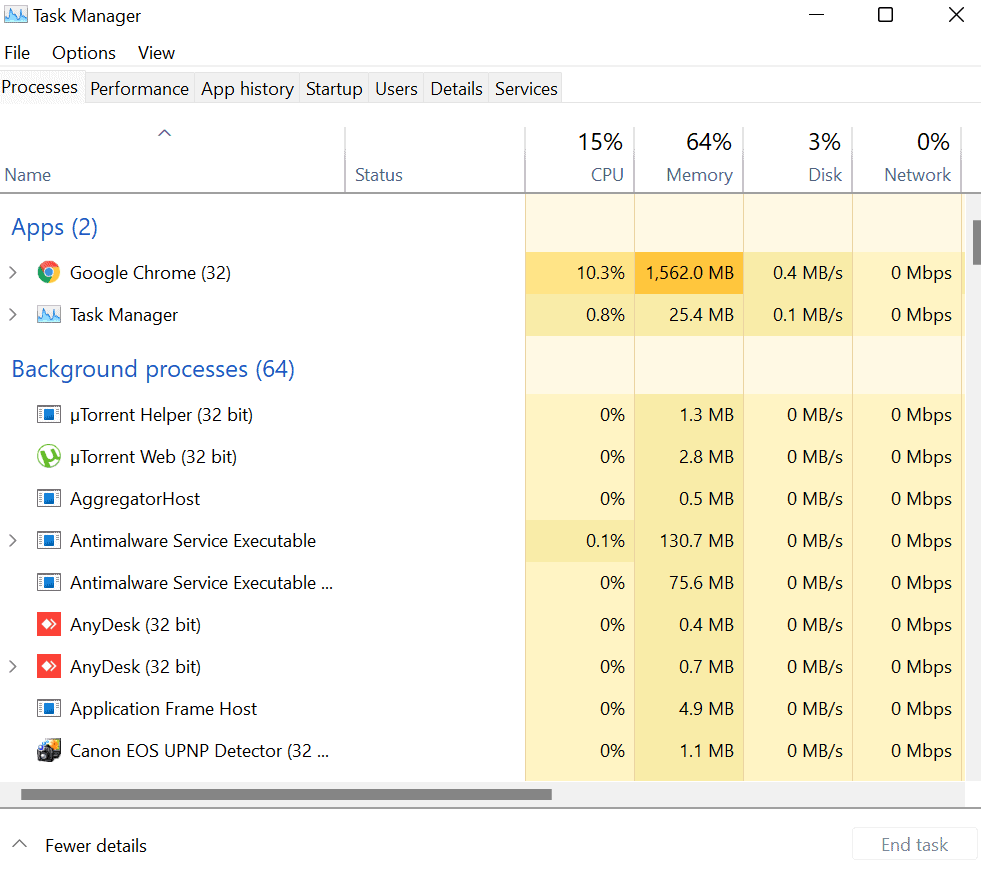Click AnyDesk icon in the 0.7 MB row
Image resolution: width=981 pixels, height=871 pixels.
click(x=49, y=666)
